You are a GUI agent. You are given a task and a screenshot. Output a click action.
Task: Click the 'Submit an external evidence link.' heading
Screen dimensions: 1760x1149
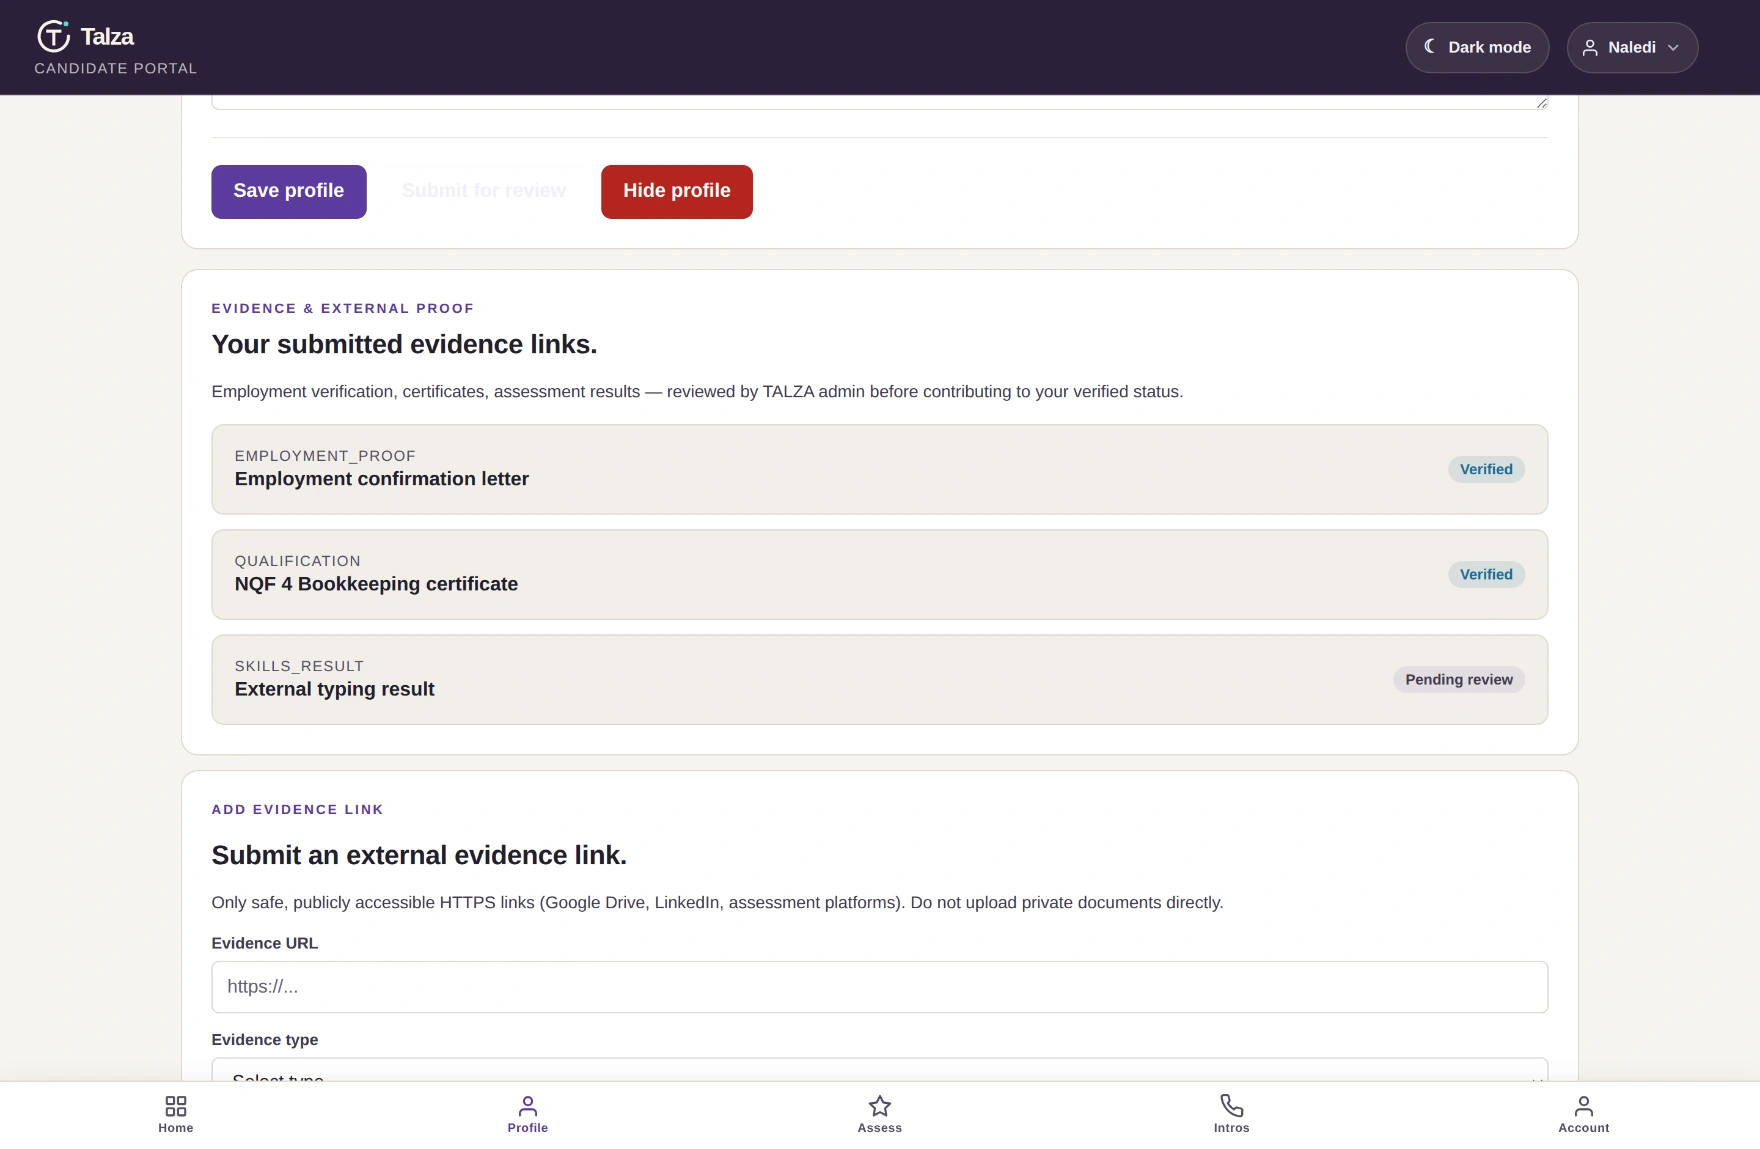click(x=419, y=855)
